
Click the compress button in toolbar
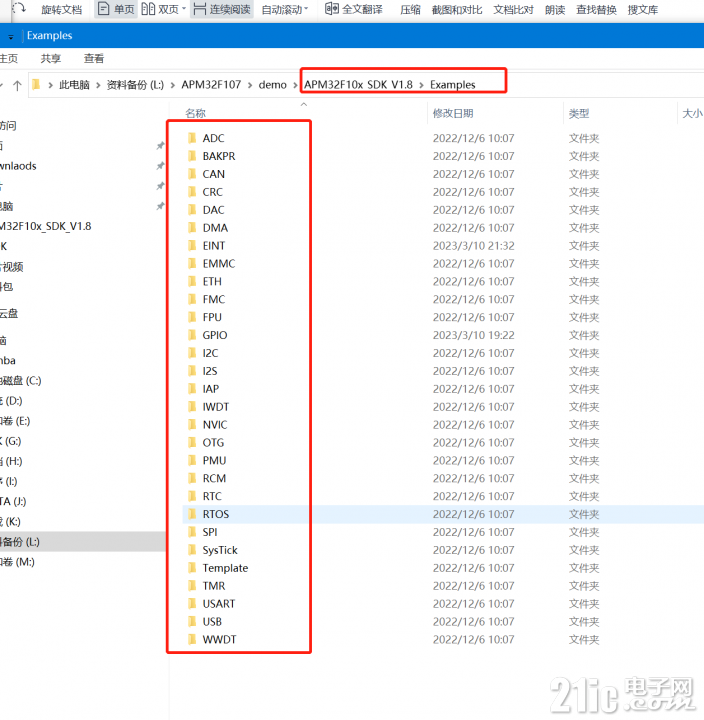coord(410,9)
